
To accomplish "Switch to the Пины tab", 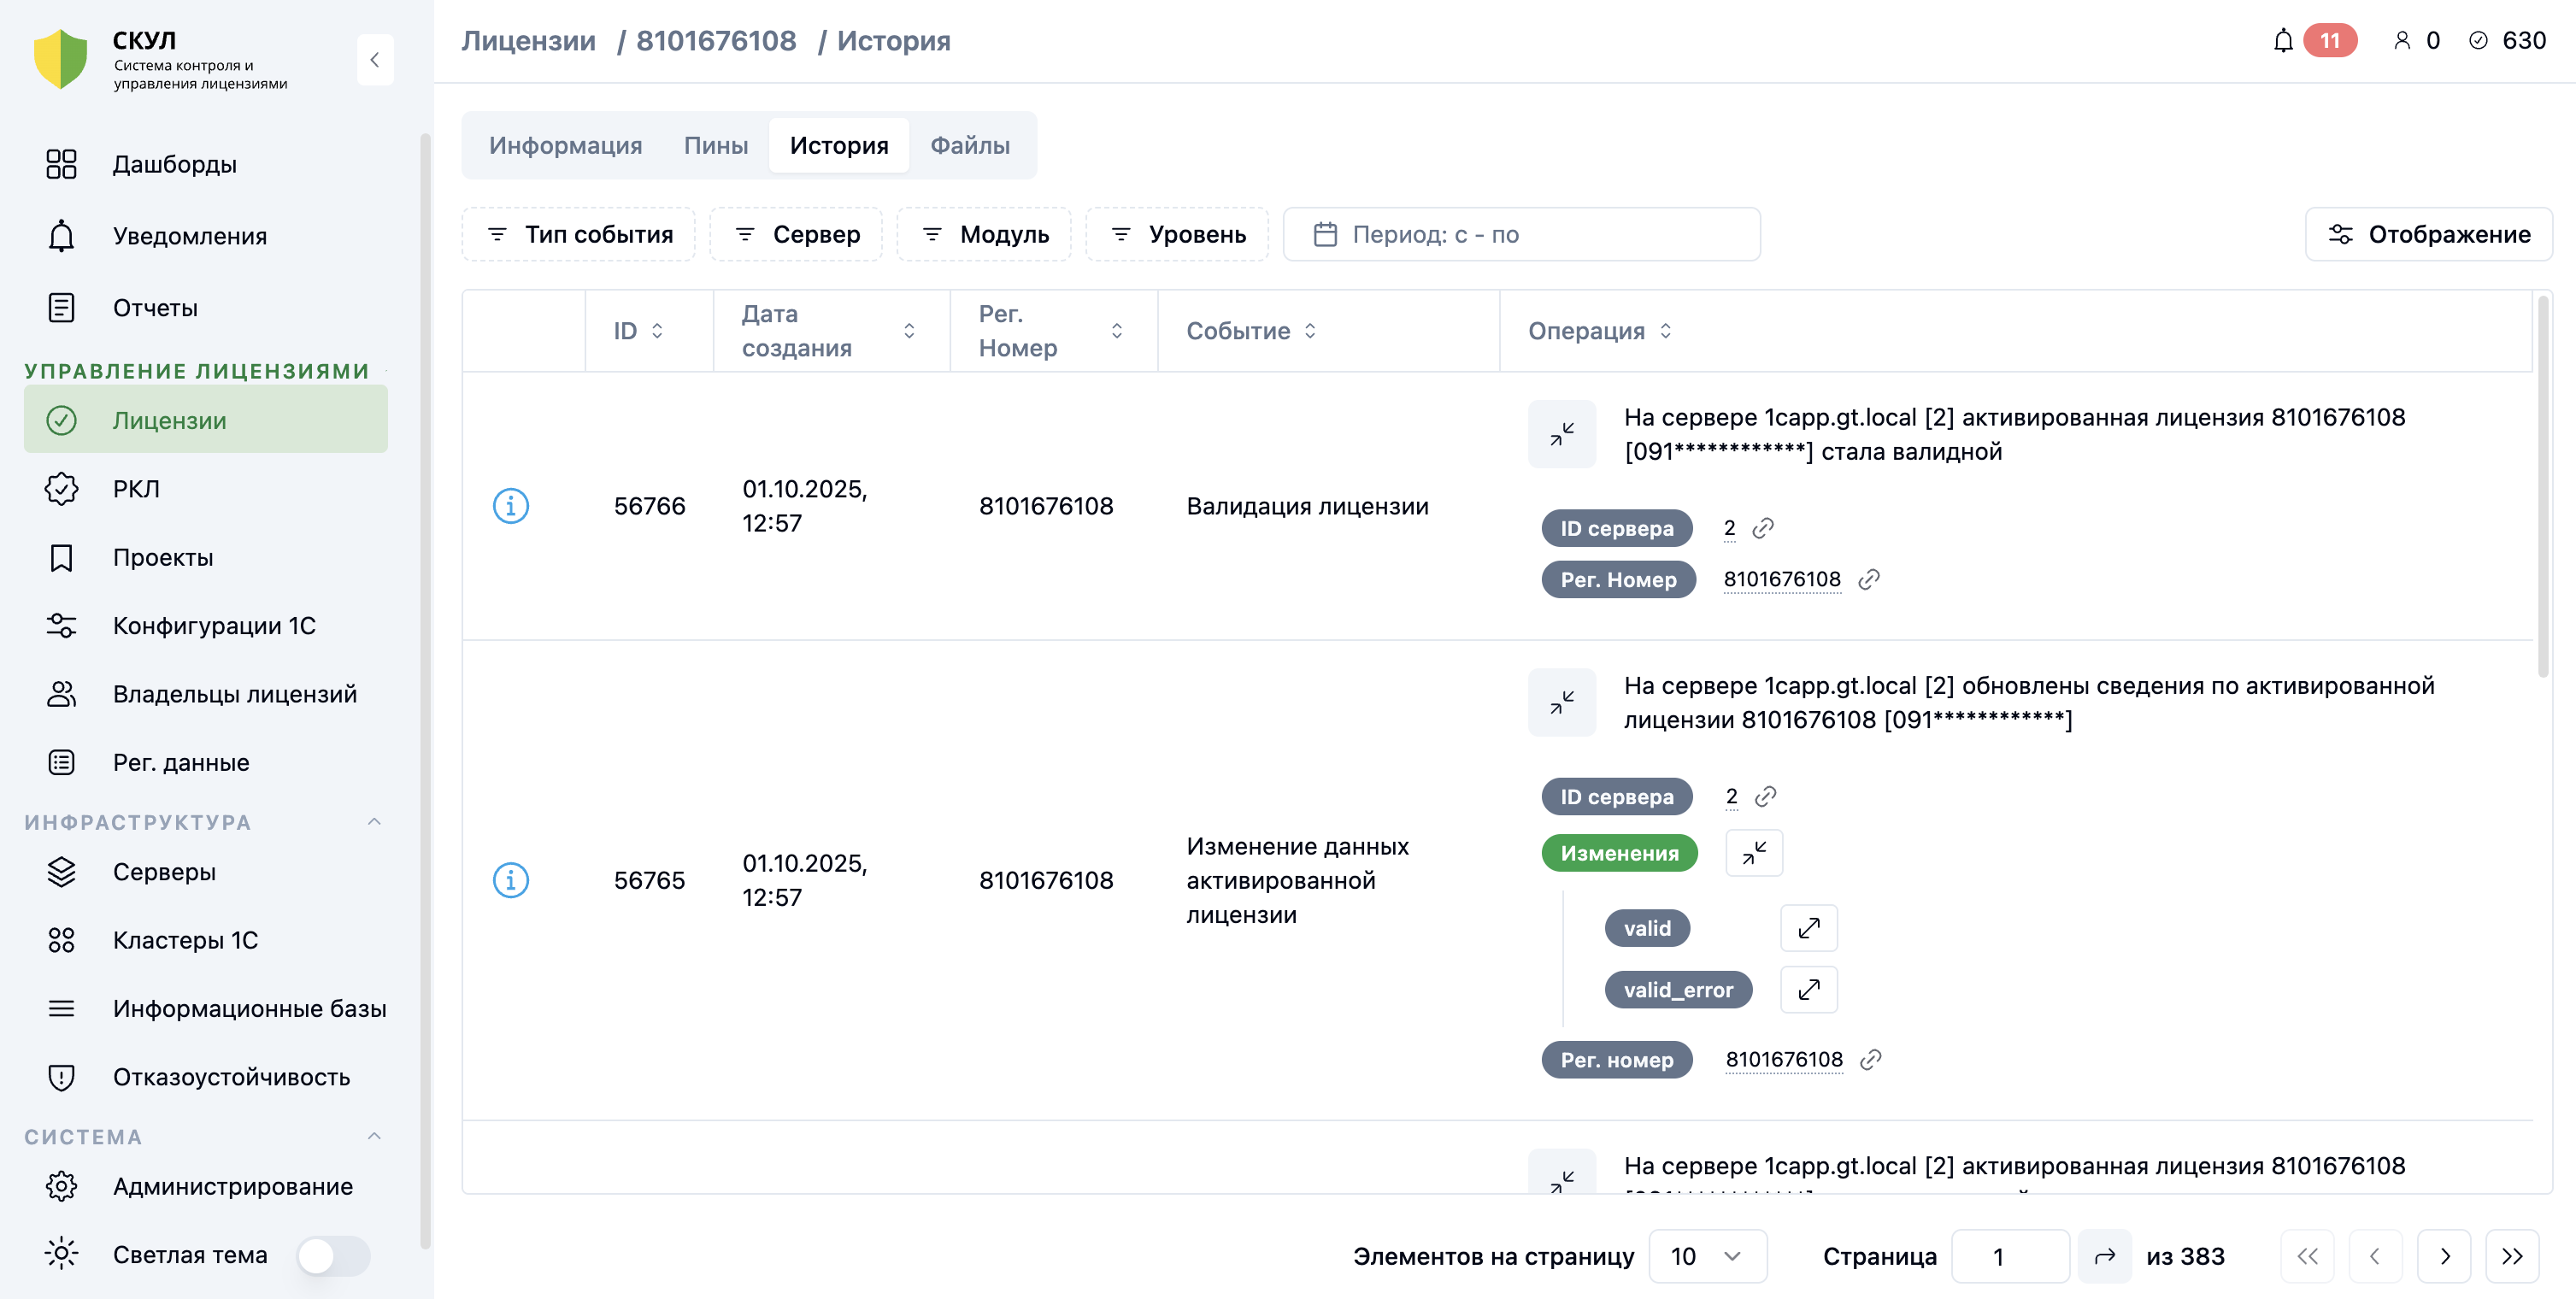I will point(716,145).
